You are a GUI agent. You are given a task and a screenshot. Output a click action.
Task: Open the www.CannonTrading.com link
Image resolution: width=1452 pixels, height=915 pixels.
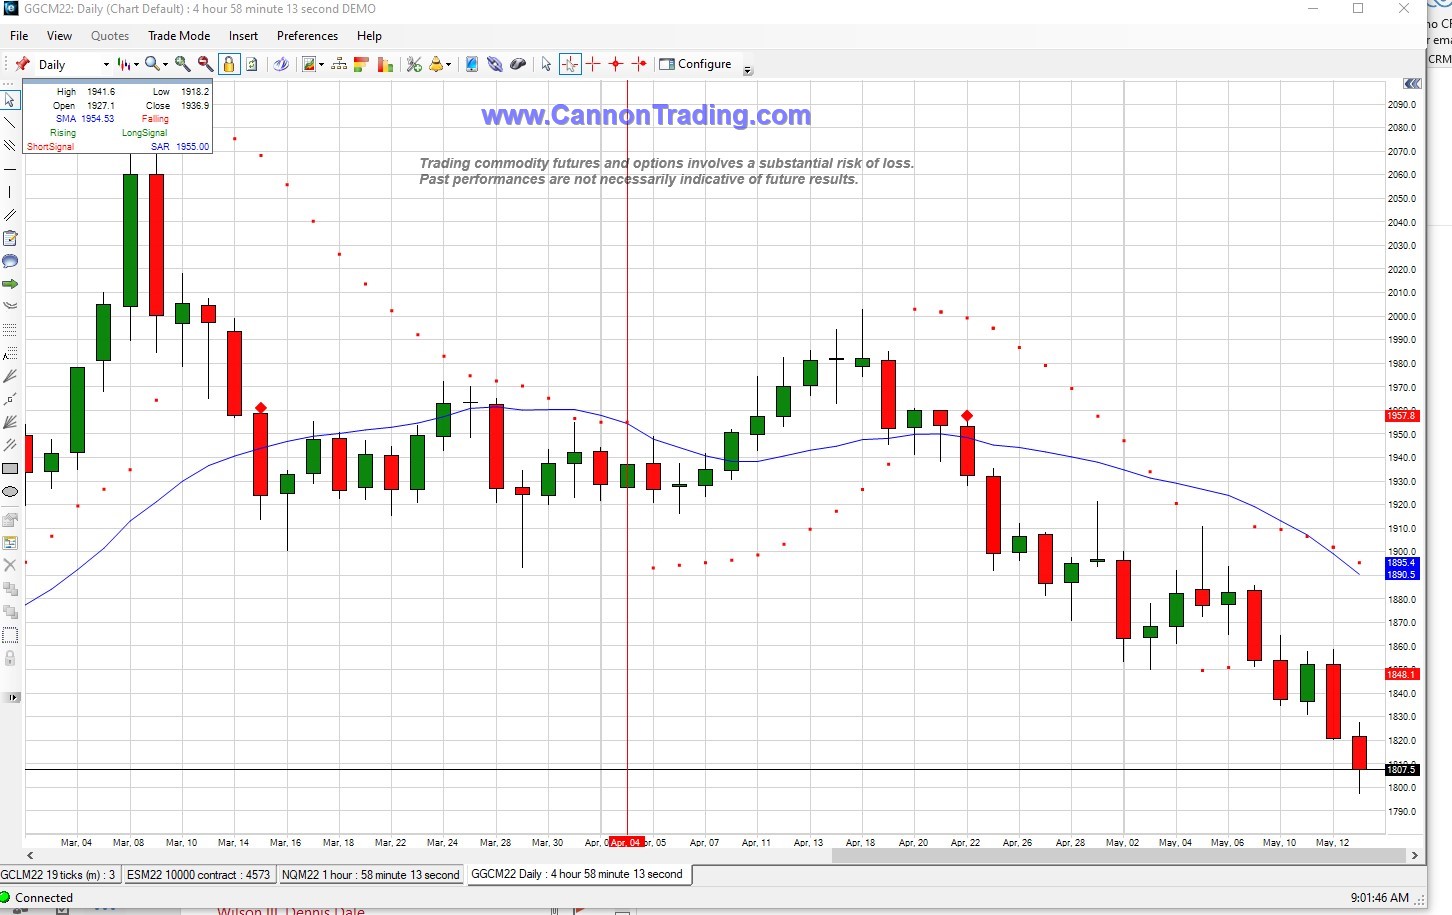click(646, 116)
